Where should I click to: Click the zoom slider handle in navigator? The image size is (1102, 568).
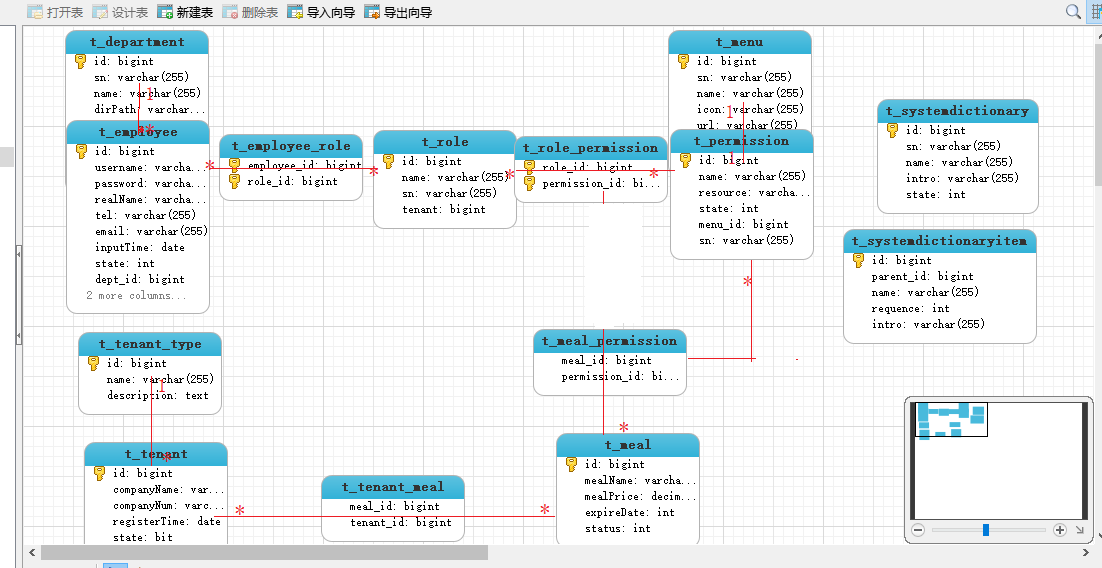[x=986, y=530]
